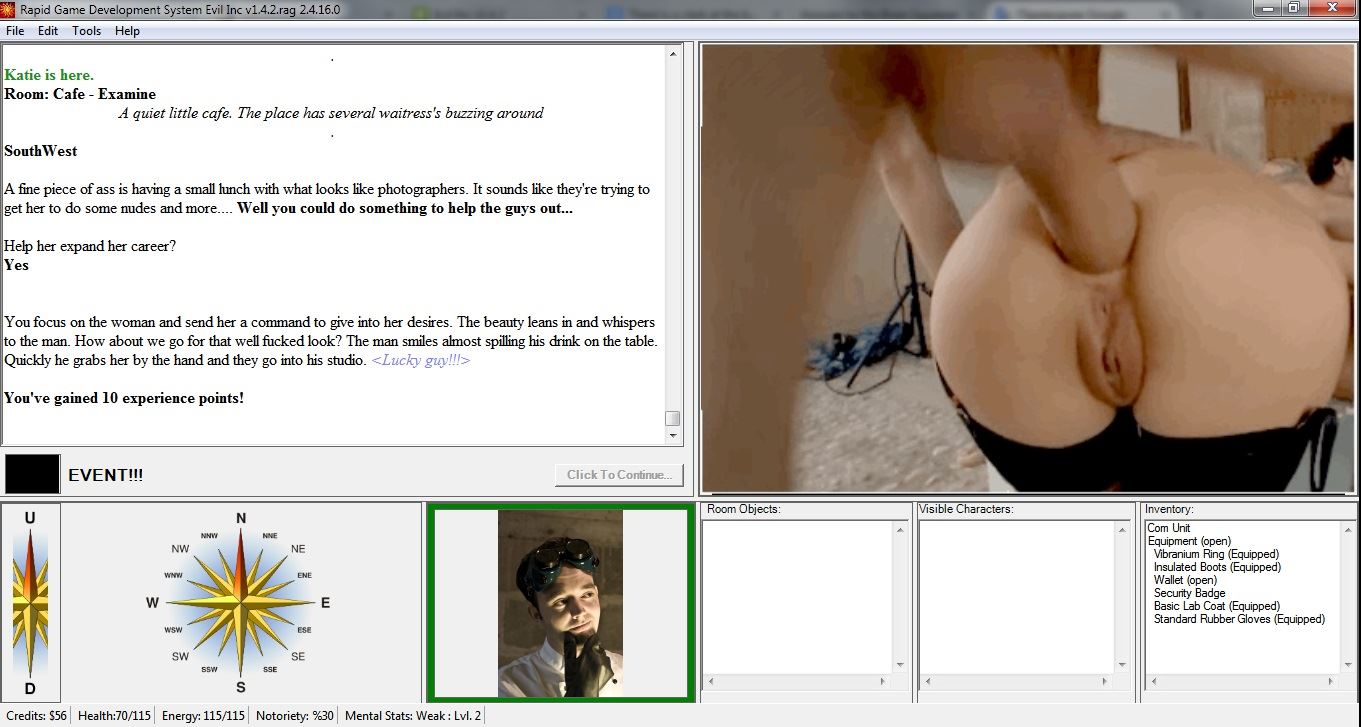
Task: Click the player portrait with goggles
Action: pos(560,603)
